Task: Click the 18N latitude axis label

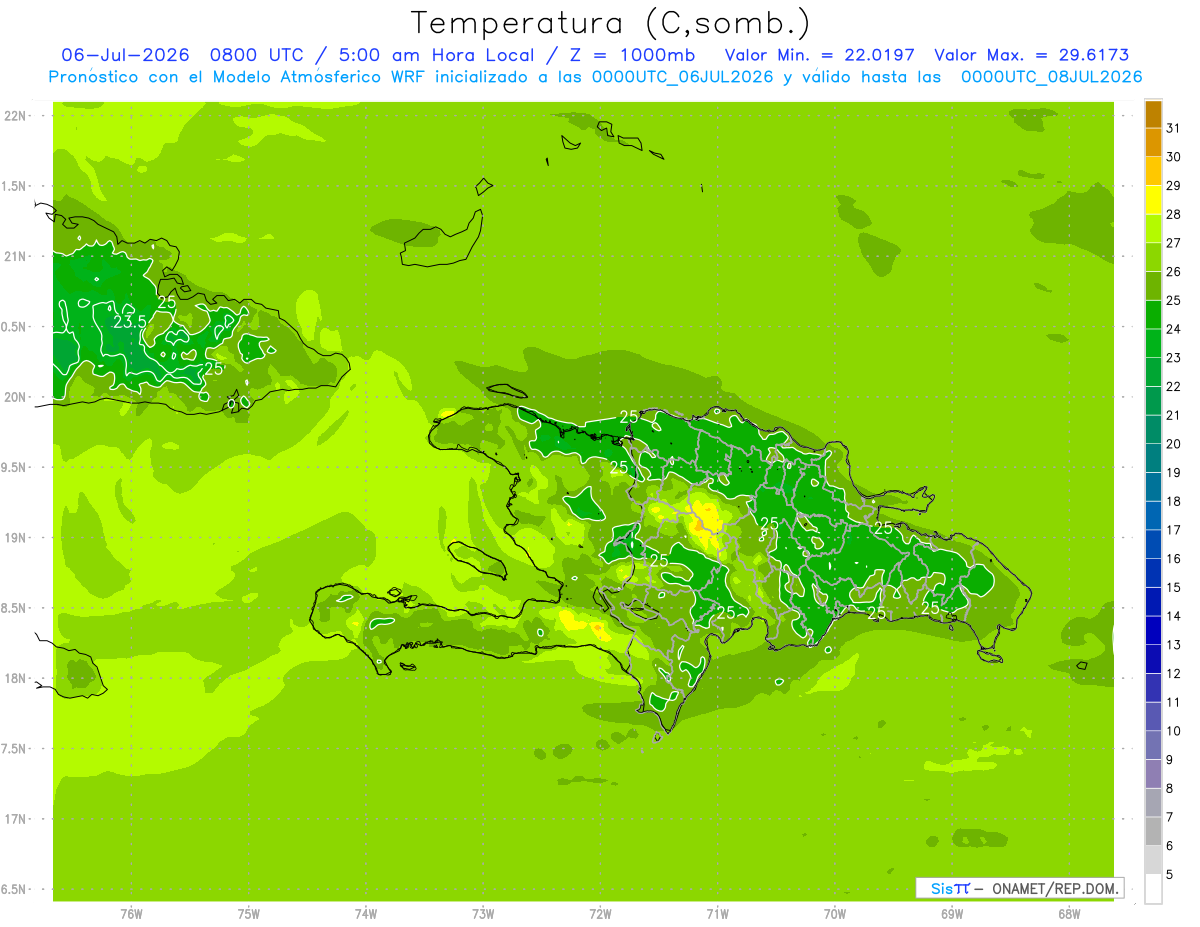Action: (x=16, y=678)
